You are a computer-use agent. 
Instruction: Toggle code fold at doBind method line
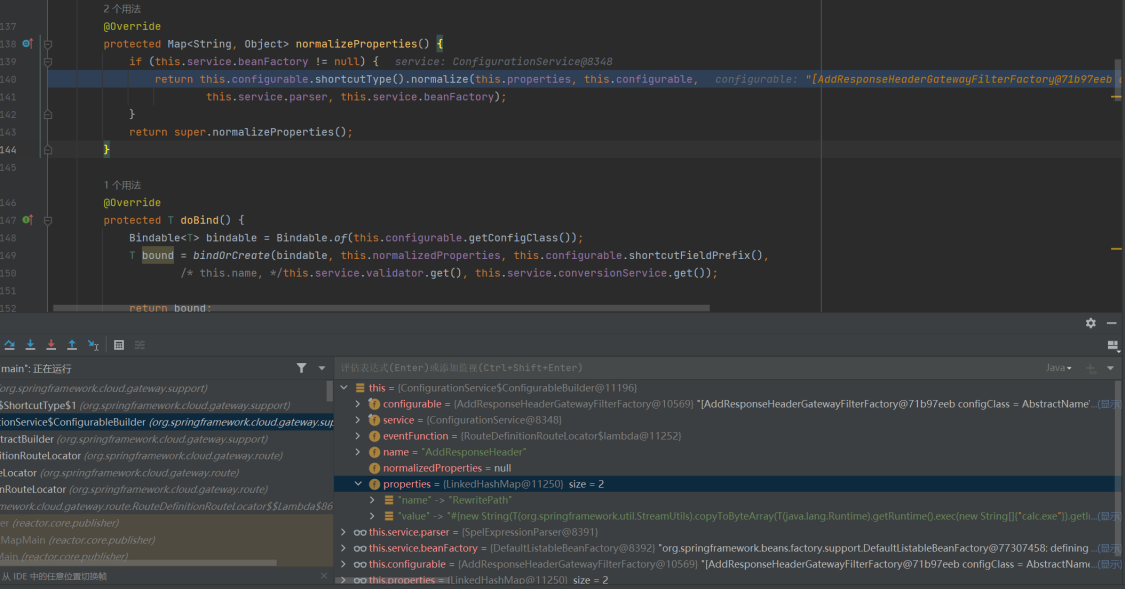coord(48,220)
